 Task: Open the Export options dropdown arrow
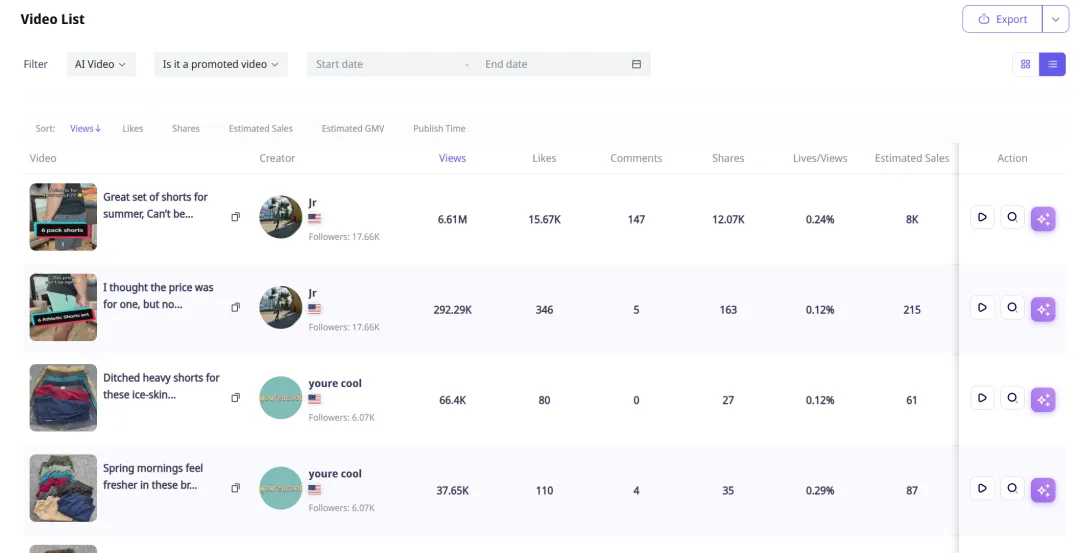click(1055, 19)
